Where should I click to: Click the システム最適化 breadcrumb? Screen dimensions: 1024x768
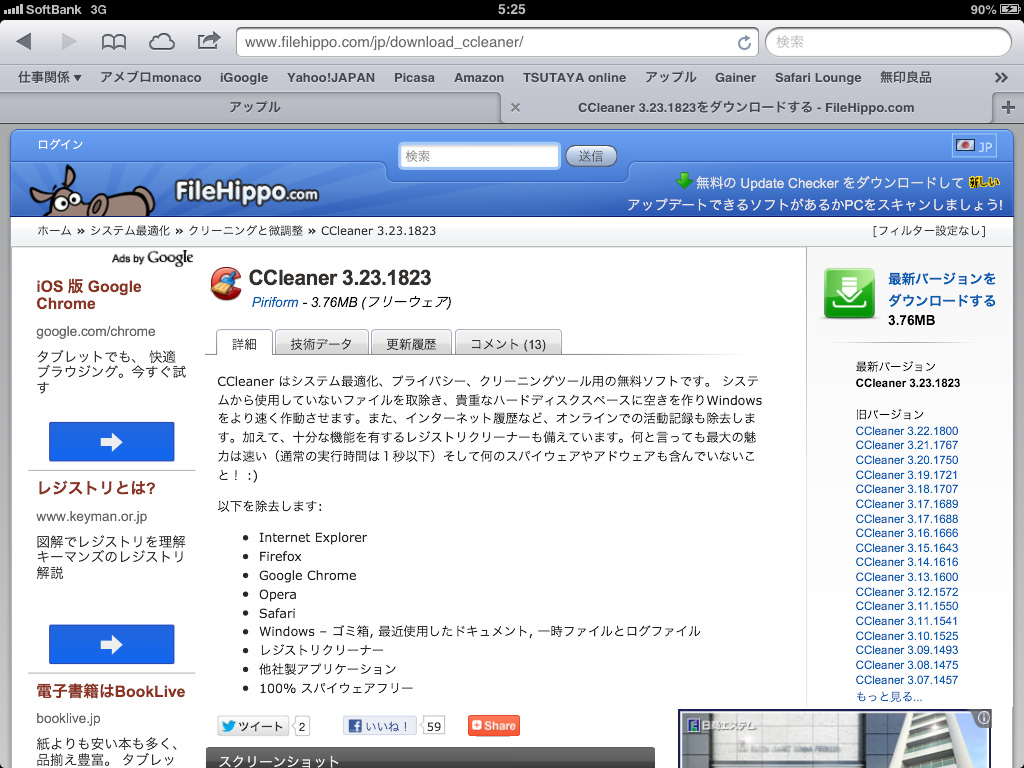130,231
